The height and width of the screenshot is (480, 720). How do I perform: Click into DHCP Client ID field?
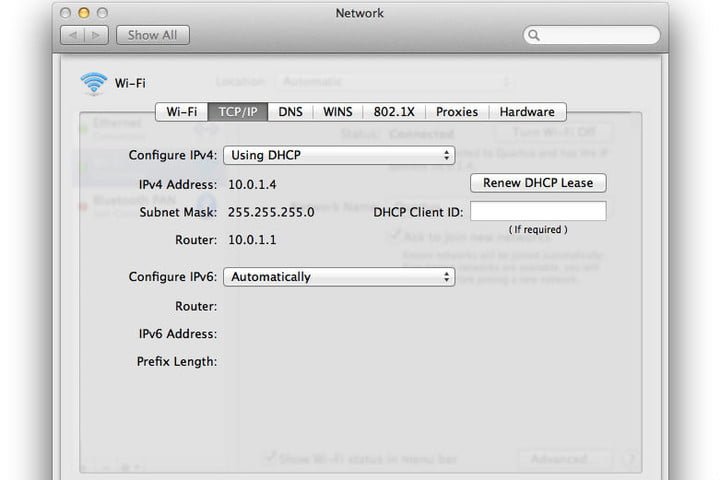click(x=538, y=211)
